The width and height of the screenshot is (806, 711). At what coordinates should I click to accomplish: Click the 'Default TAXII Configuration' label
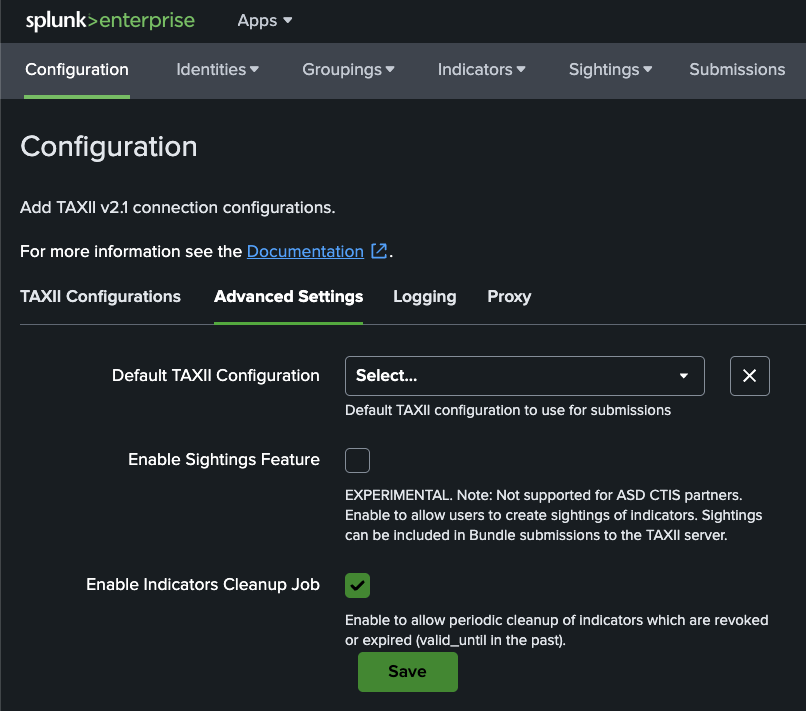[215, 376]
